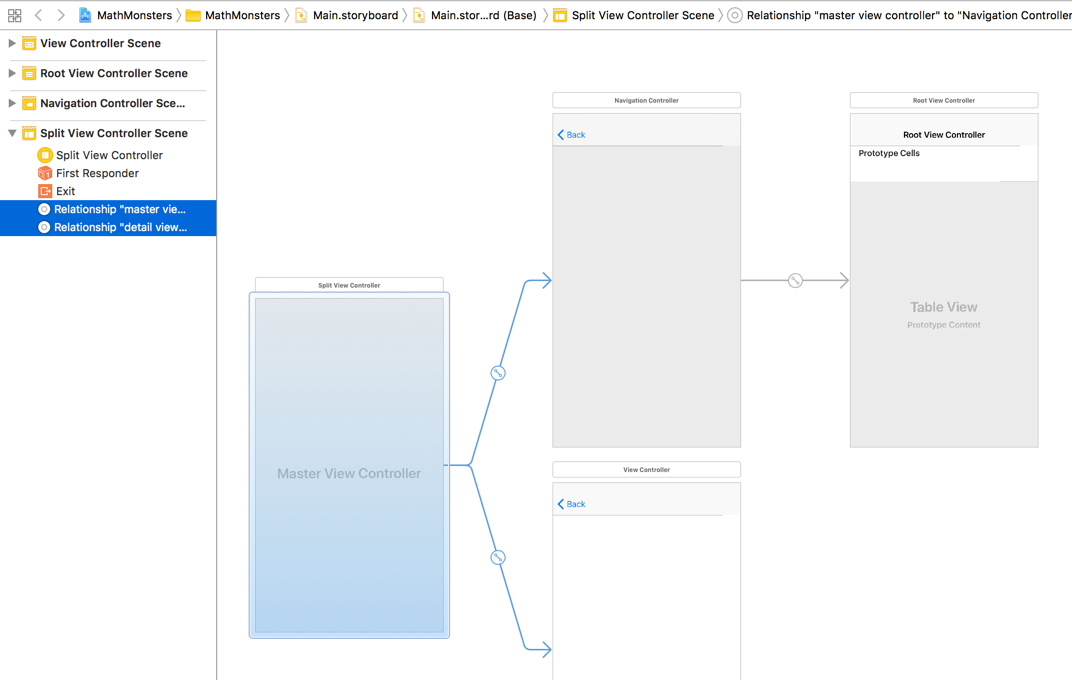Open the related items grid icon
The height and width of the screenshot is (680, 1072).
[x=14, y=15]
